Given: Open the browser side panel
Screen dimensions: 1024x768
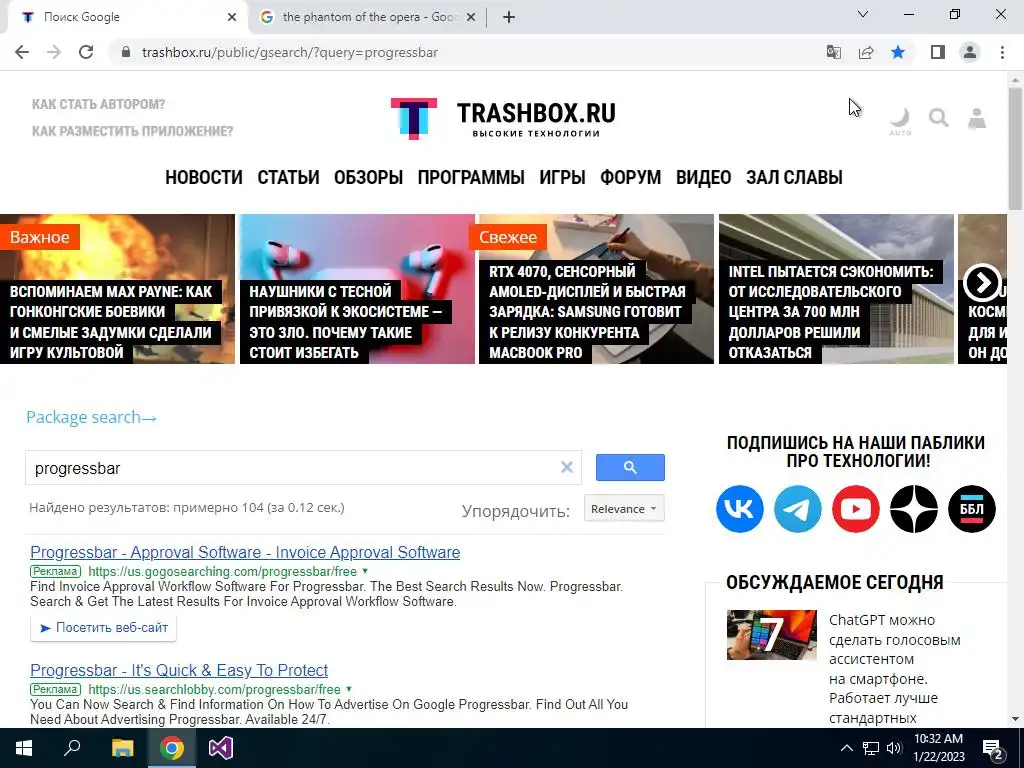Looking at the screenshot, I should click(937, 52).
